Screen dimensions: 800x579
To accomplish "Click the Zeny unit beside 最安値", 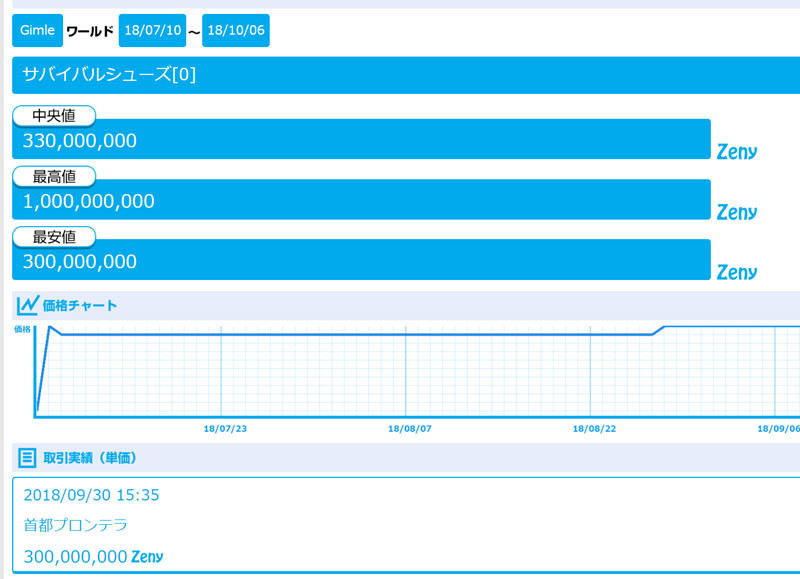I will coord(737,272).
